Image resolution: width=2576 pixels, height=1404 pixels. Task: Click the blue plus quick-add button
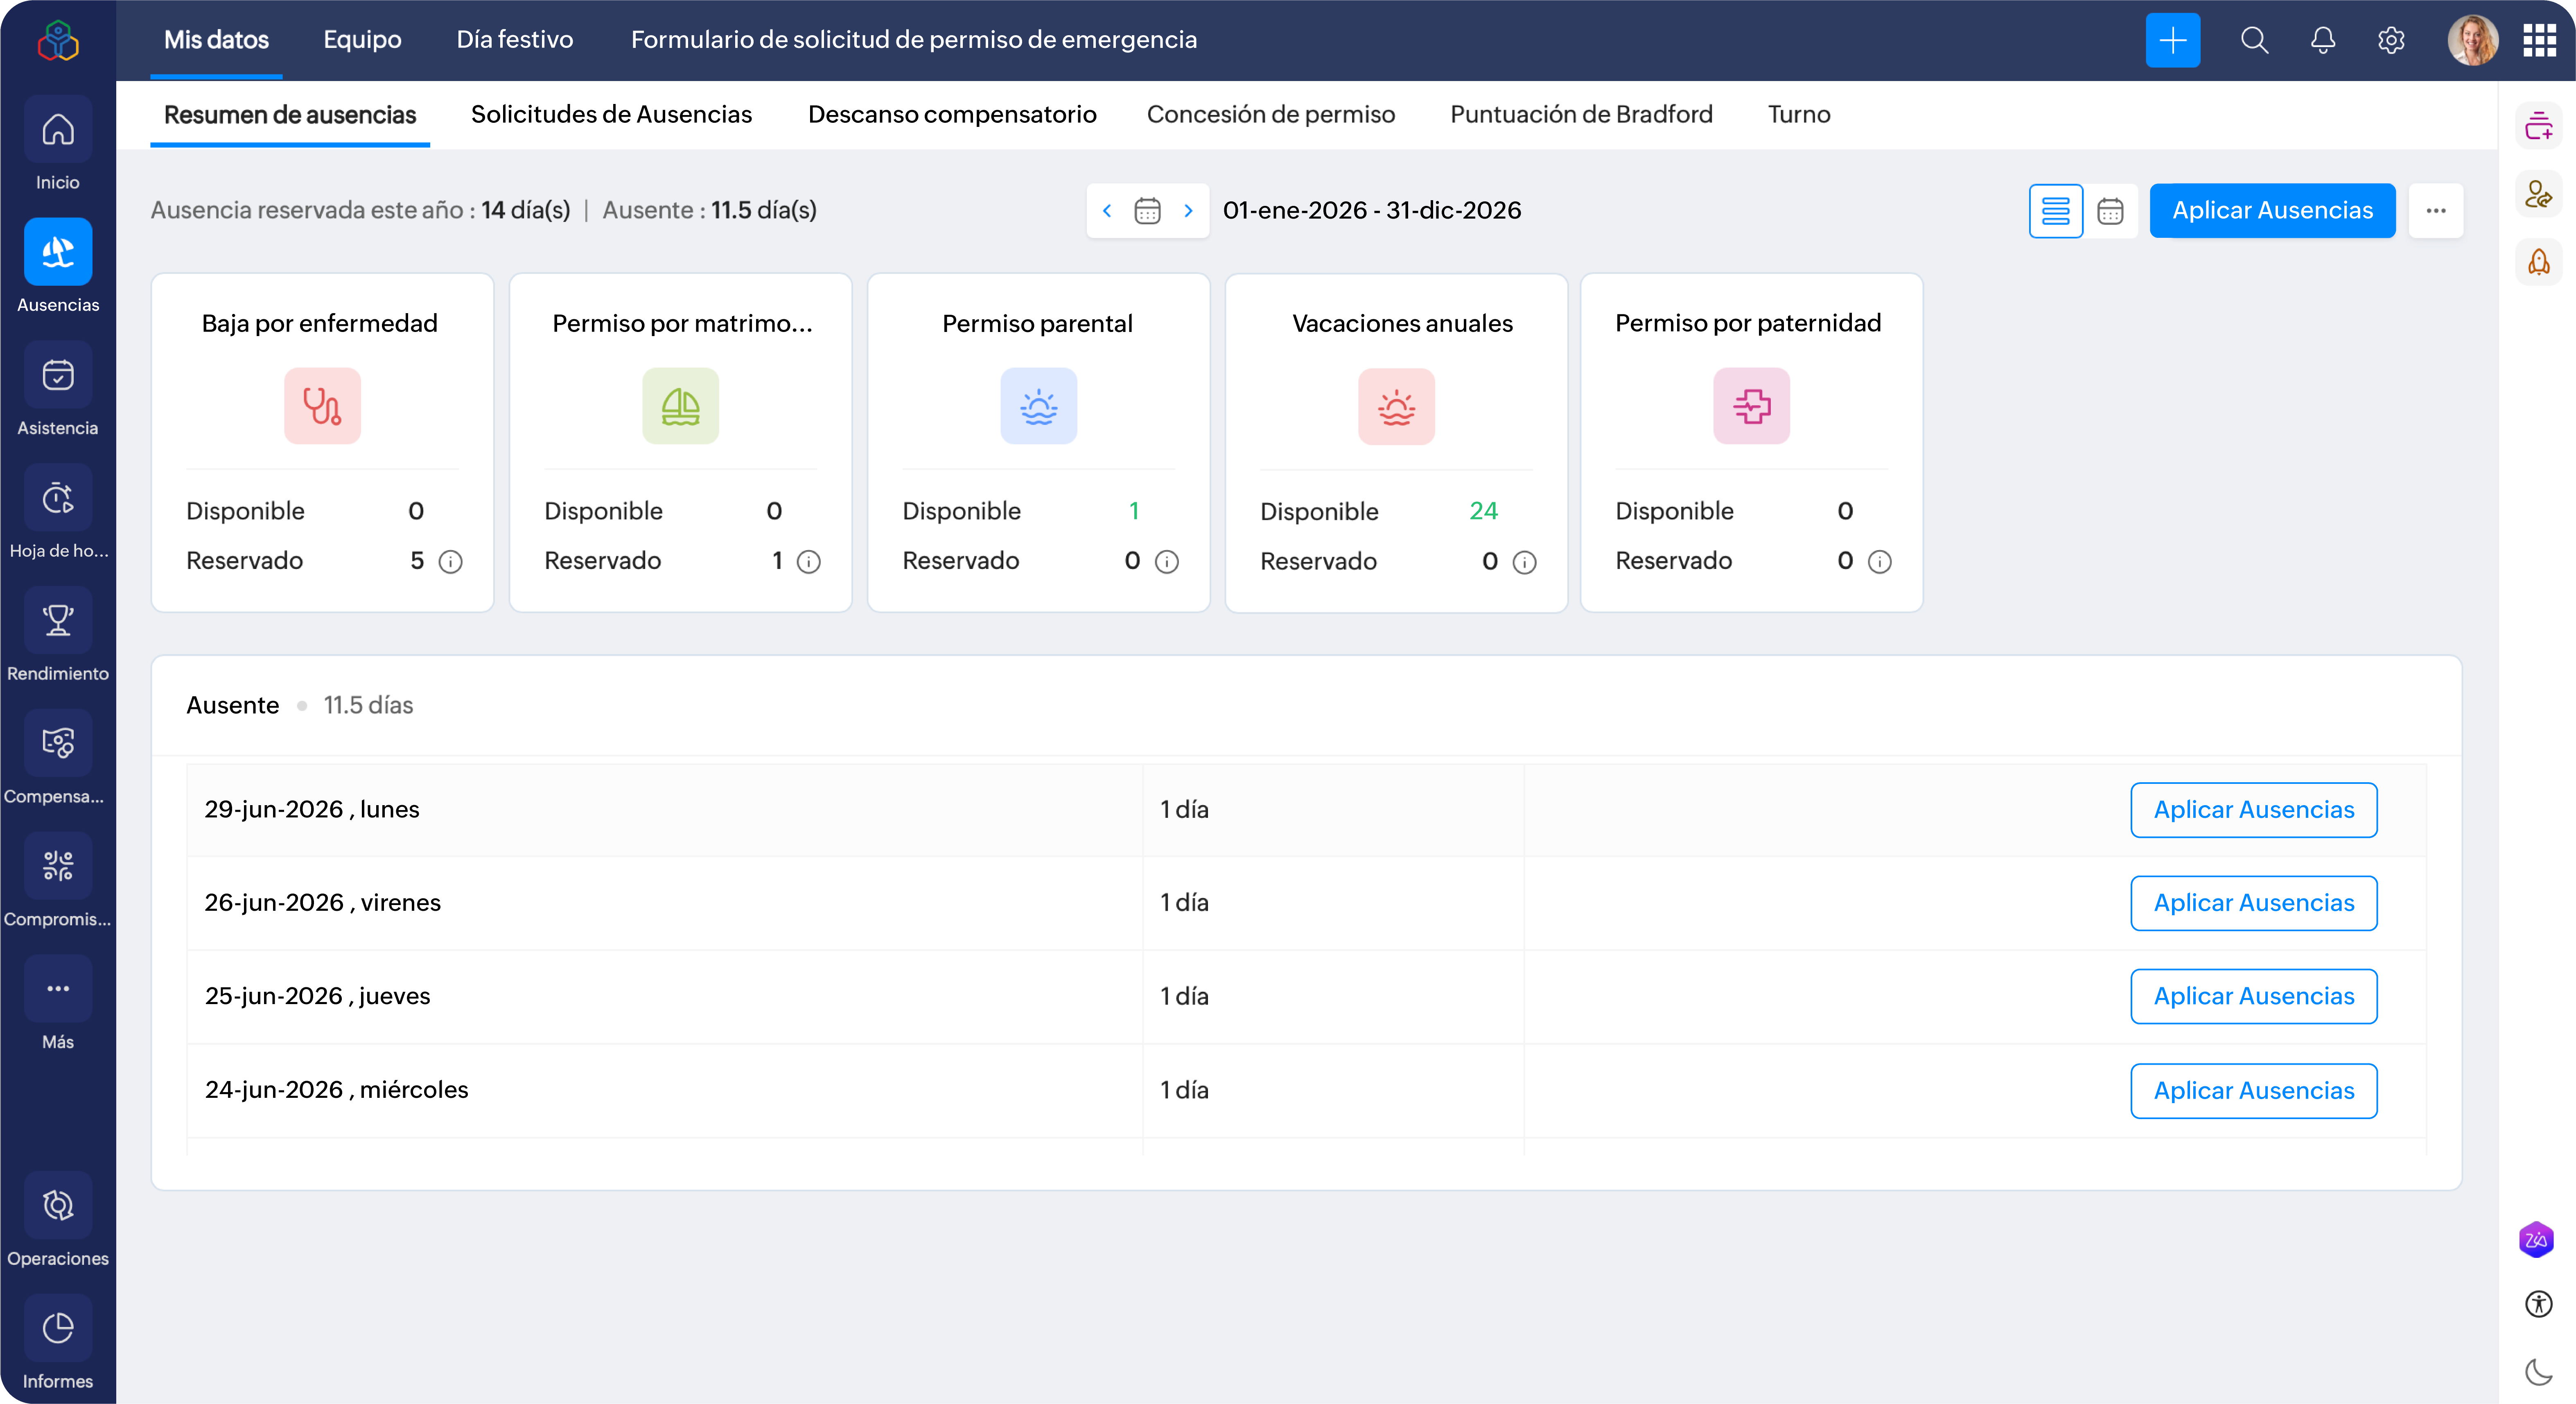(x=2173, y=40)
